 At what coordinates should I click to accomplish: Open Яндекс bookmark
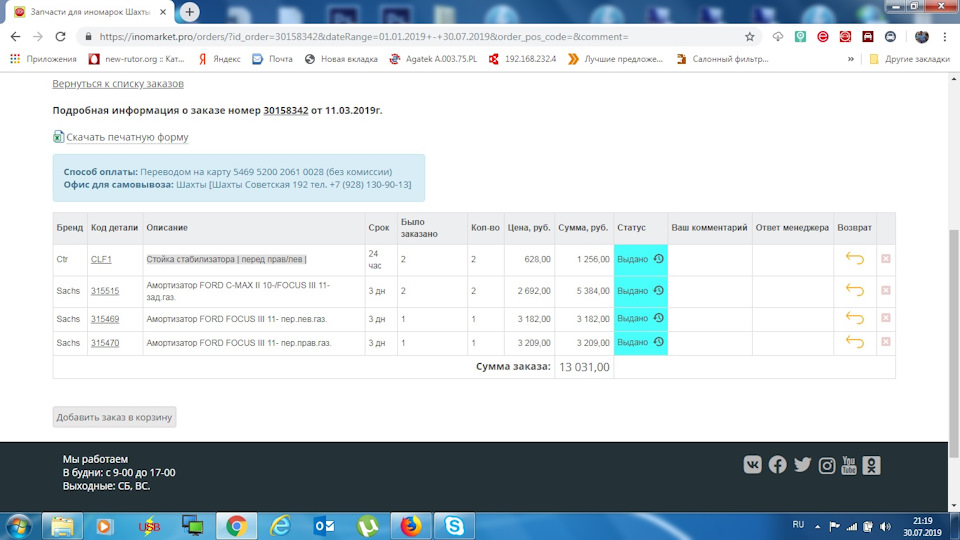pos(219,59)
